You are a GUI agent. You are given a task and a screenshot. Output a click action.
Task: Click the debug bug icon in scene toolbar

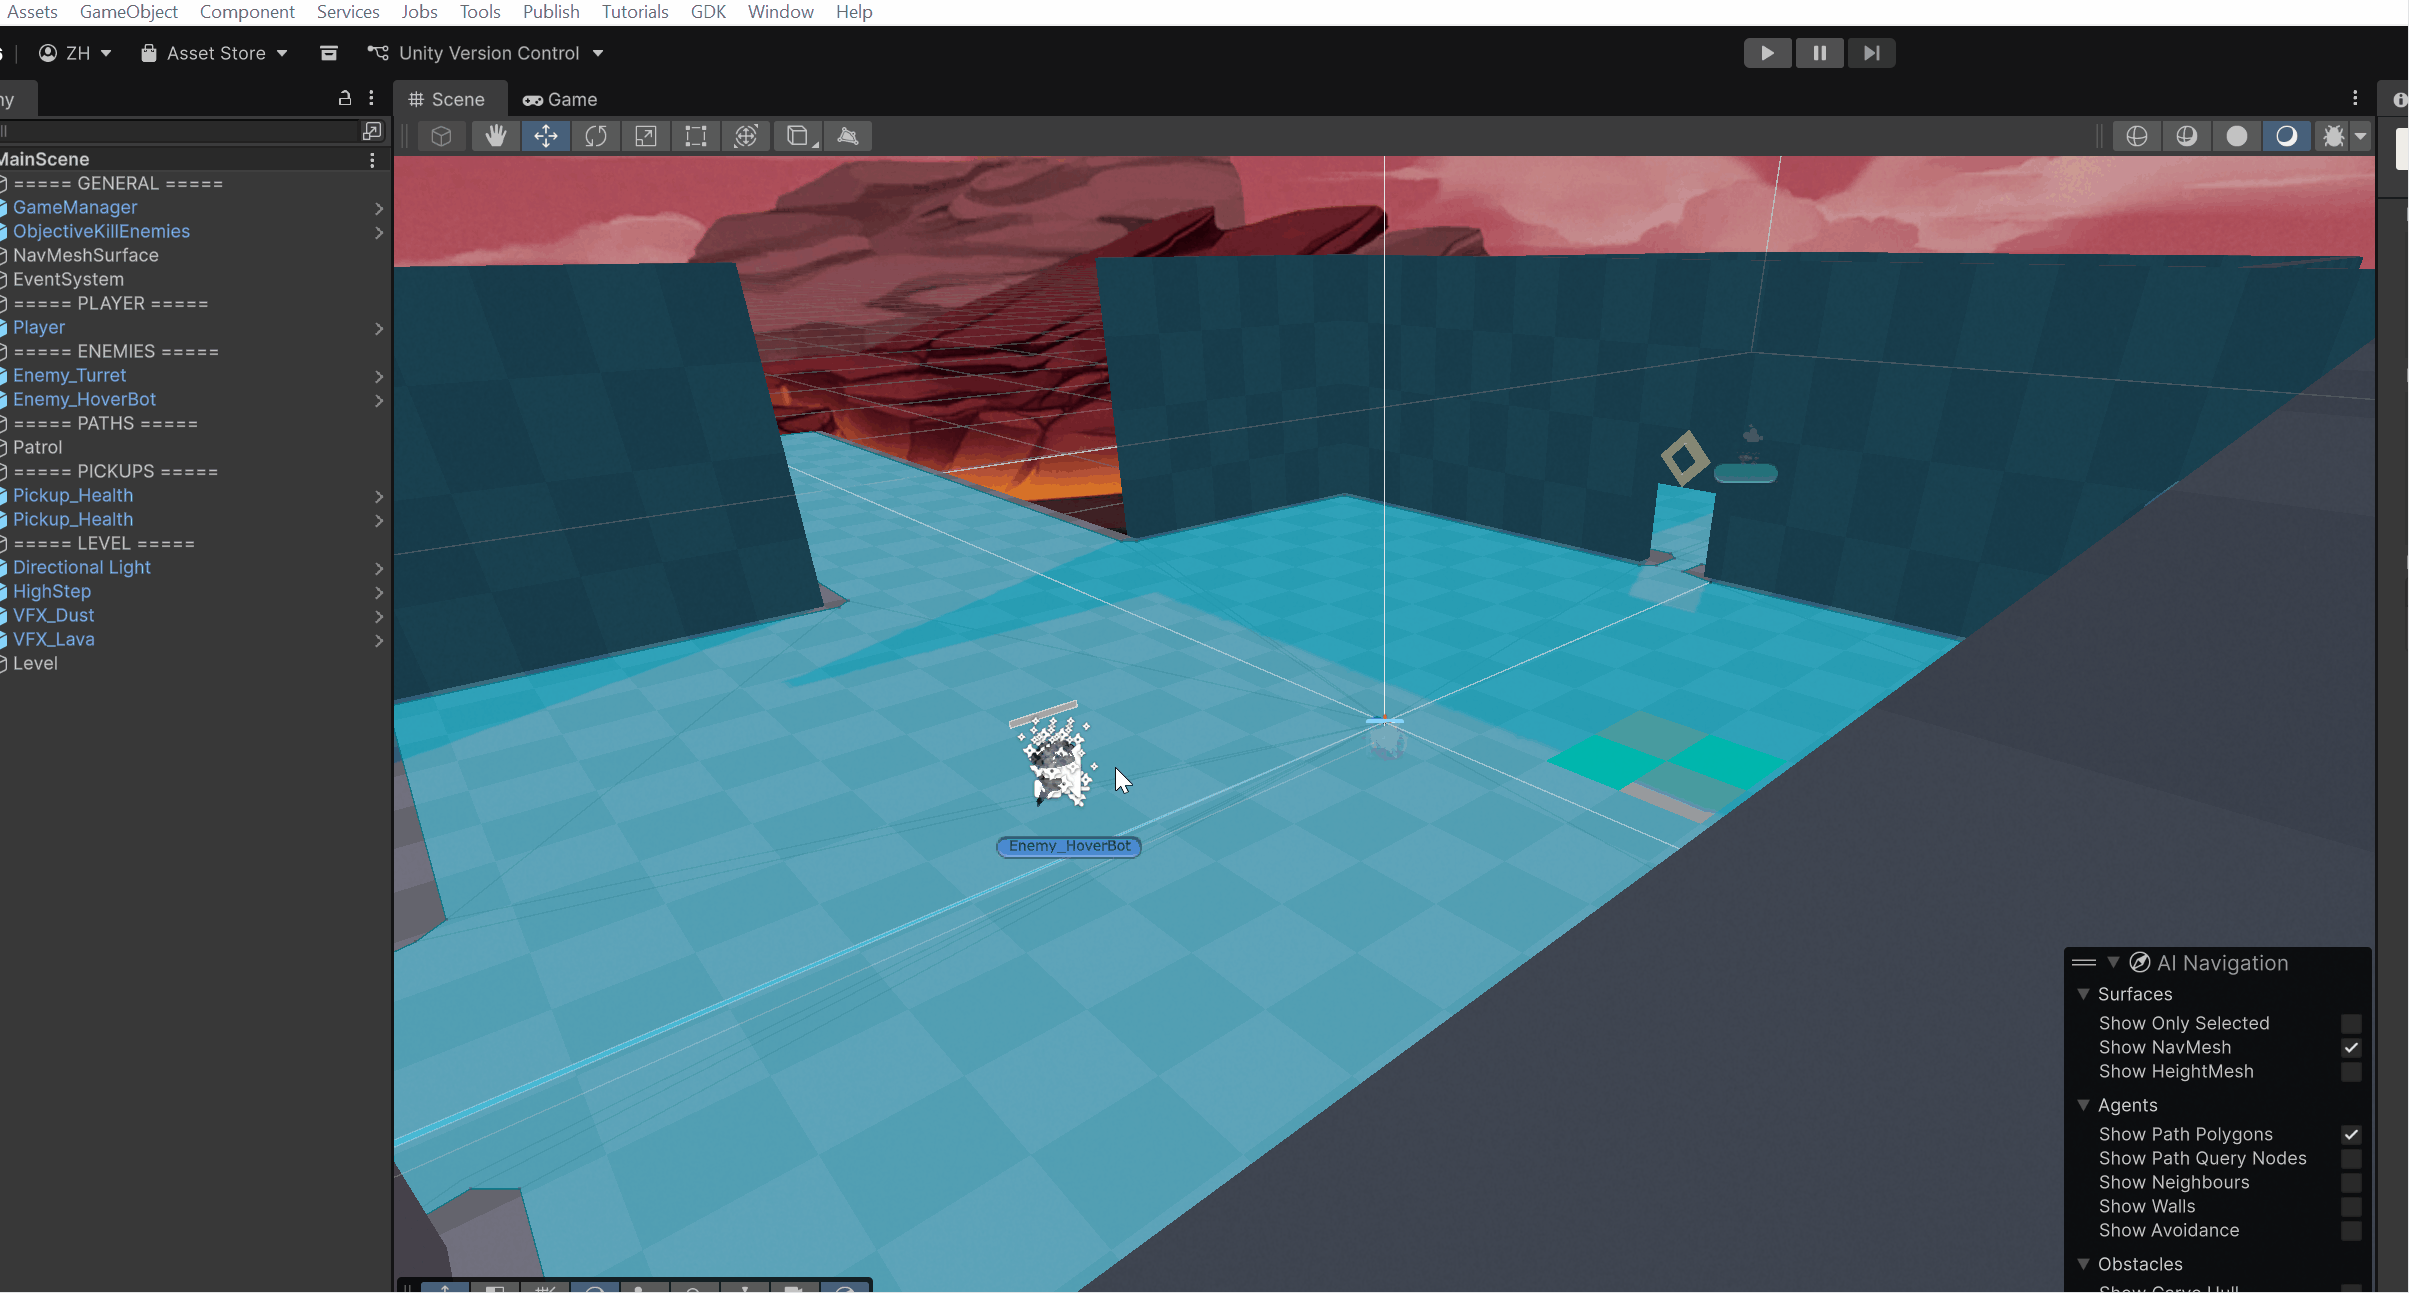(x=2334, y=136)
